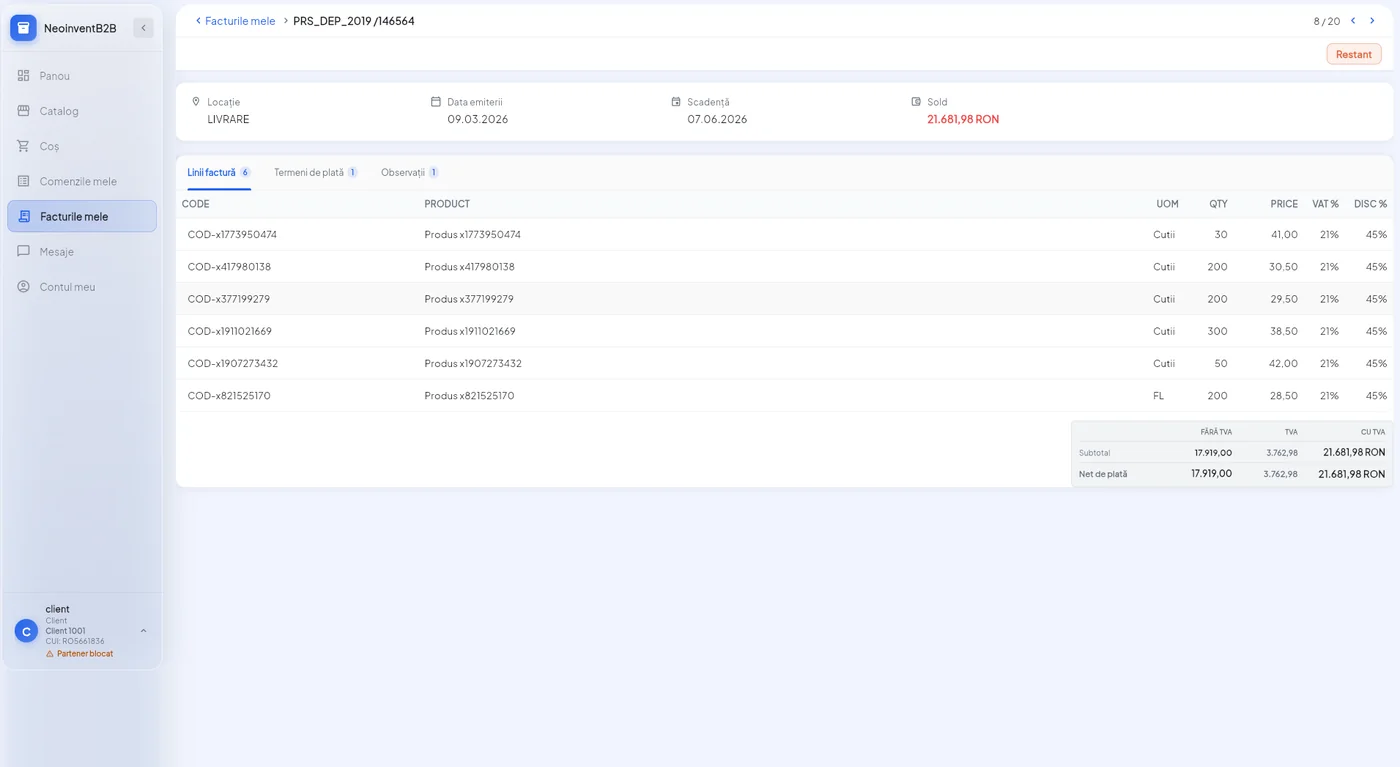Open the Panou dashboard icon
The height and width of the screenshot is (767, 1400).
(x=24, y=76)
